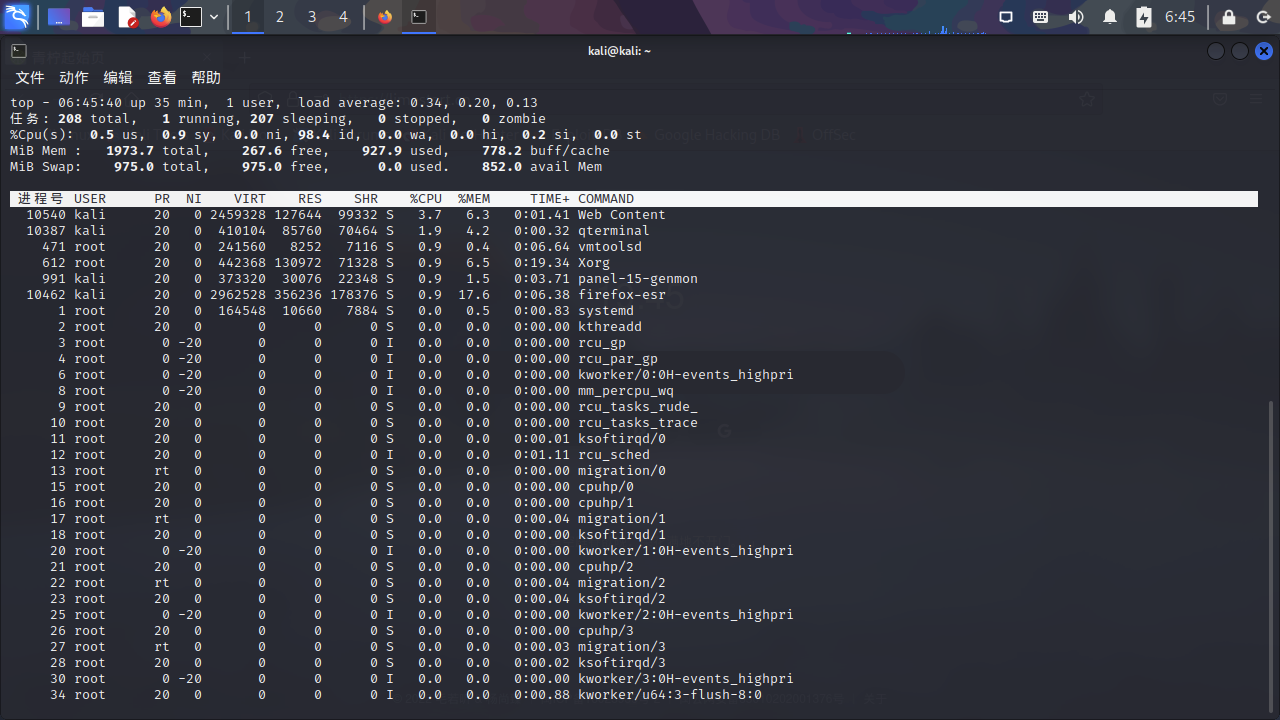
Task: Click PID 10540 in process list
Action: 46,215
